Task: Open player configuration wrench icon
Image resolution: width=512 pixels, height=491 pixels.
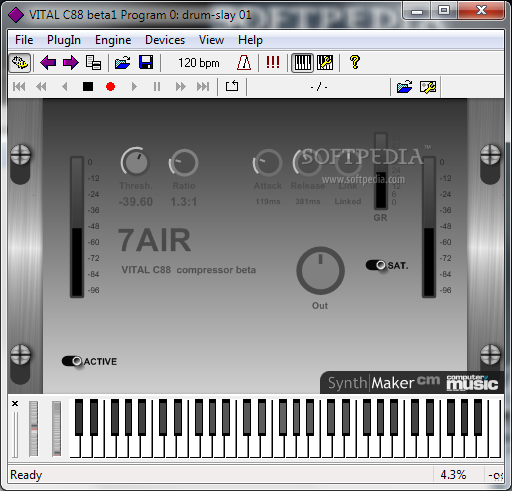Action: 428,87
